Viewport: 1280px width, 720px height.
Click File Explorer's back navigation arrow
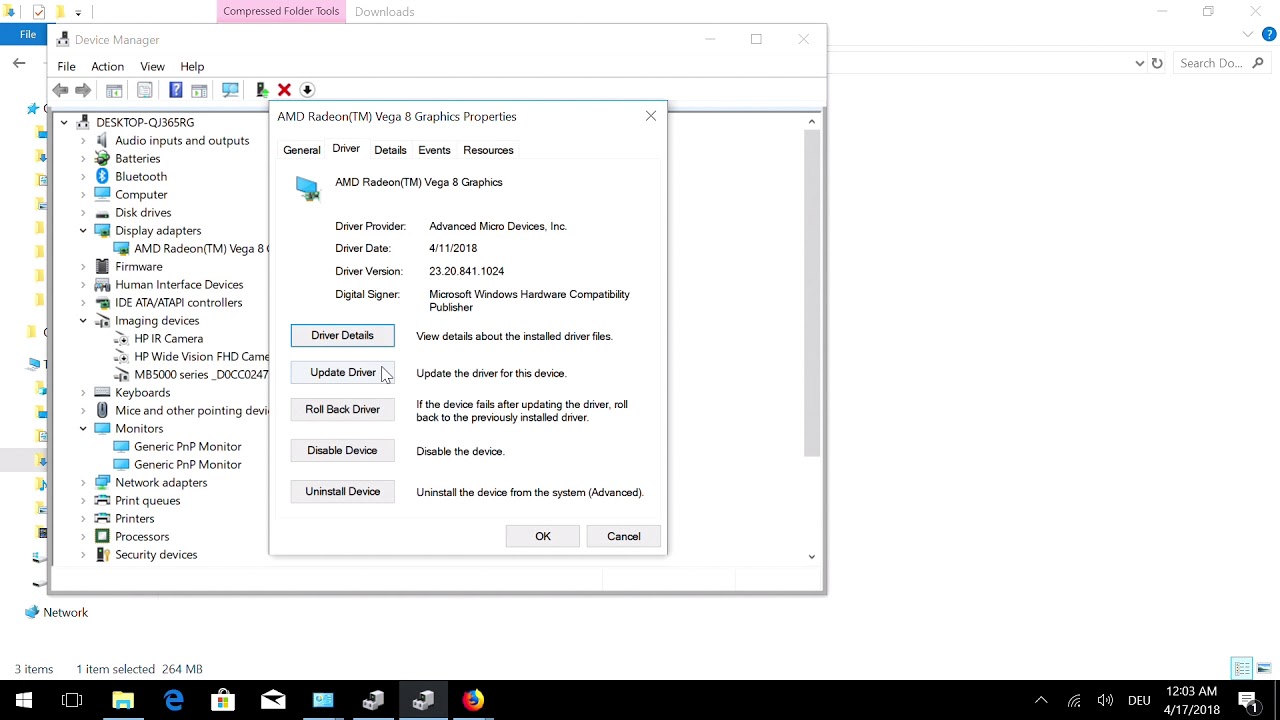(19, 63)
